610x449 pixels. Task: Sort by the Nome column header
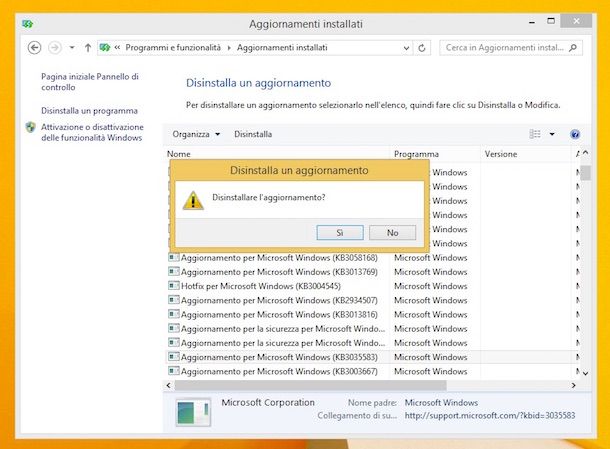click(x=278, y=154)
